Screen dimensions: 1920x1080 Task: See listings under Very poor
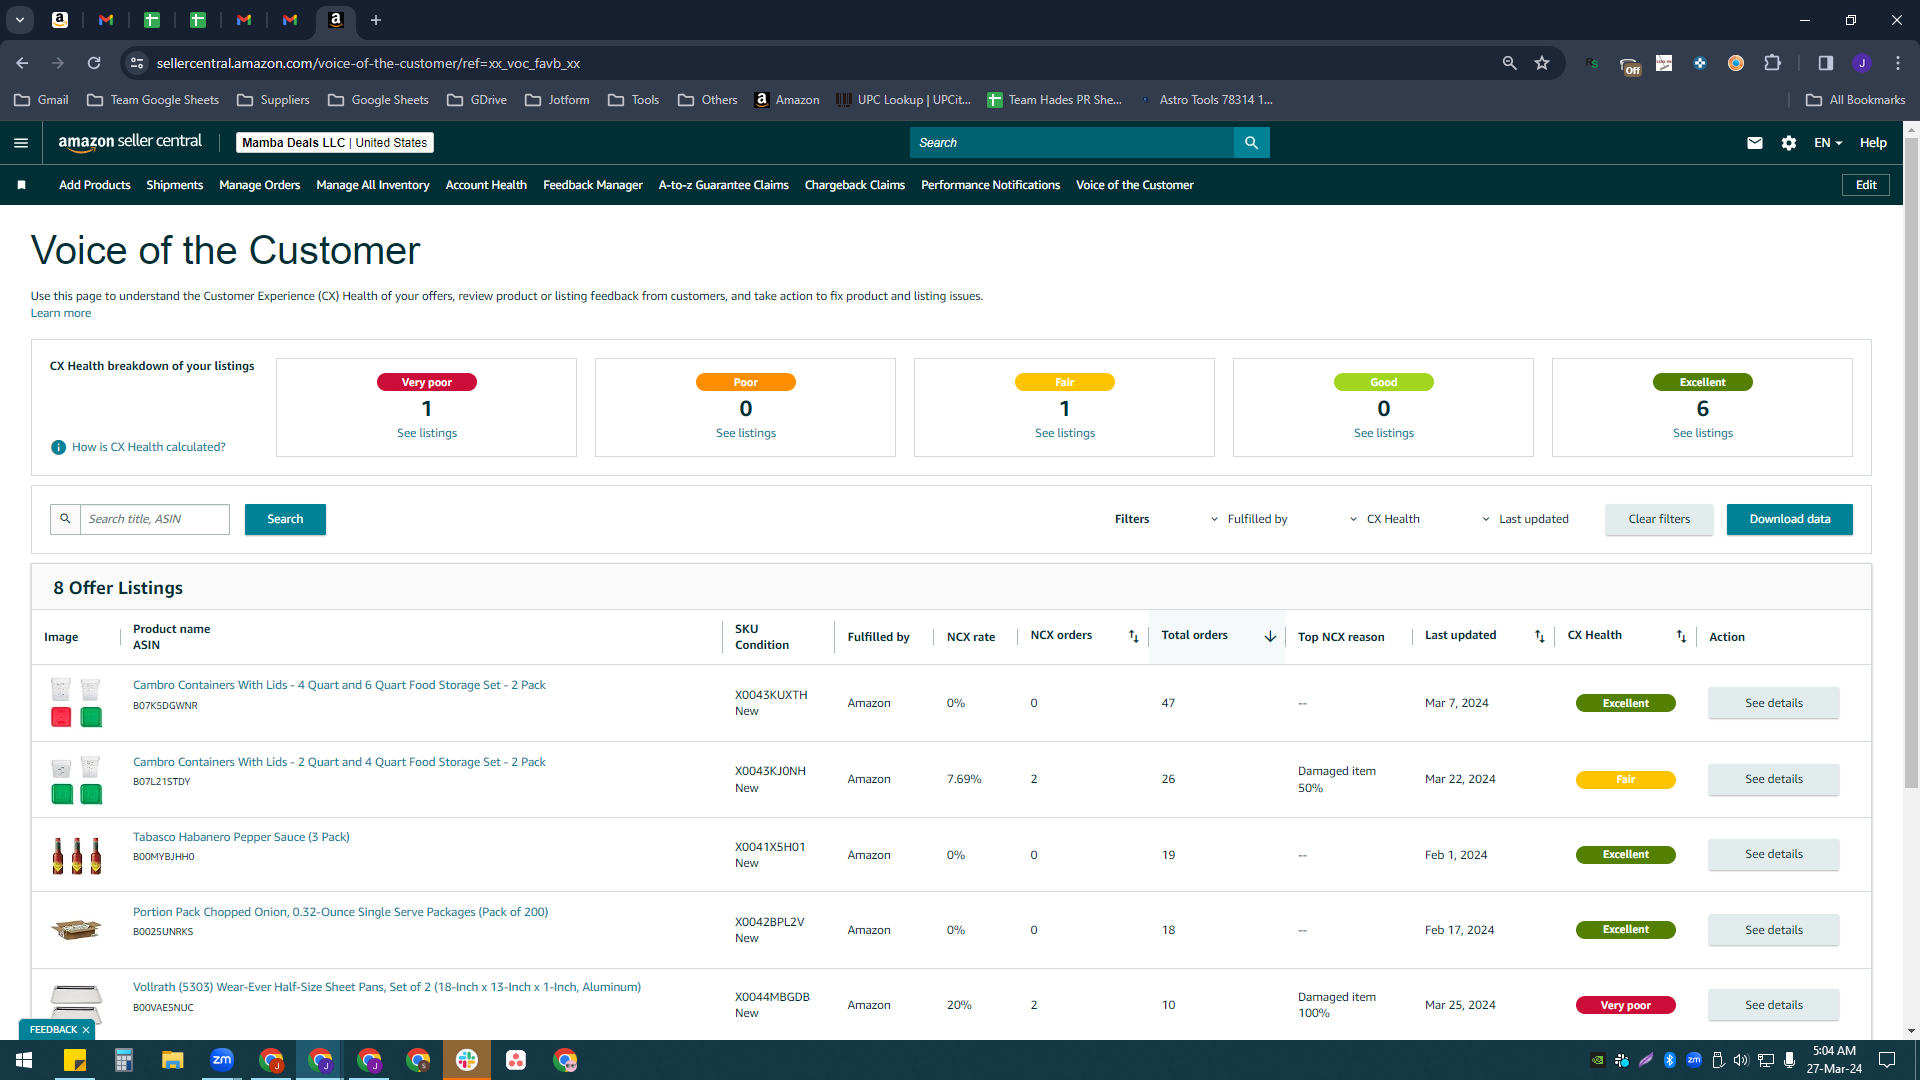(x=427, y=433)
